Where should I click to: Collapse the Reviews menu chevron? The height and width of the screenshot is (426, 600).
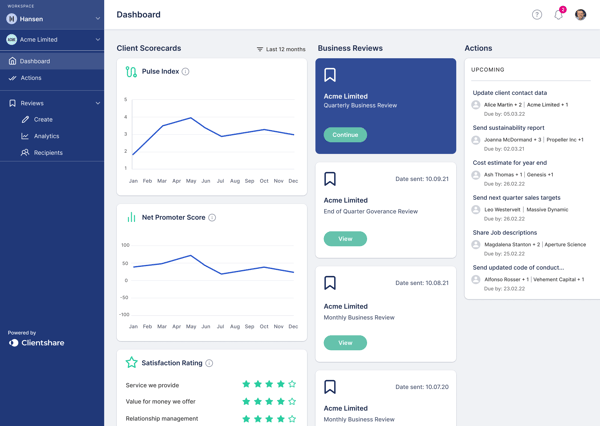(98, 103)
